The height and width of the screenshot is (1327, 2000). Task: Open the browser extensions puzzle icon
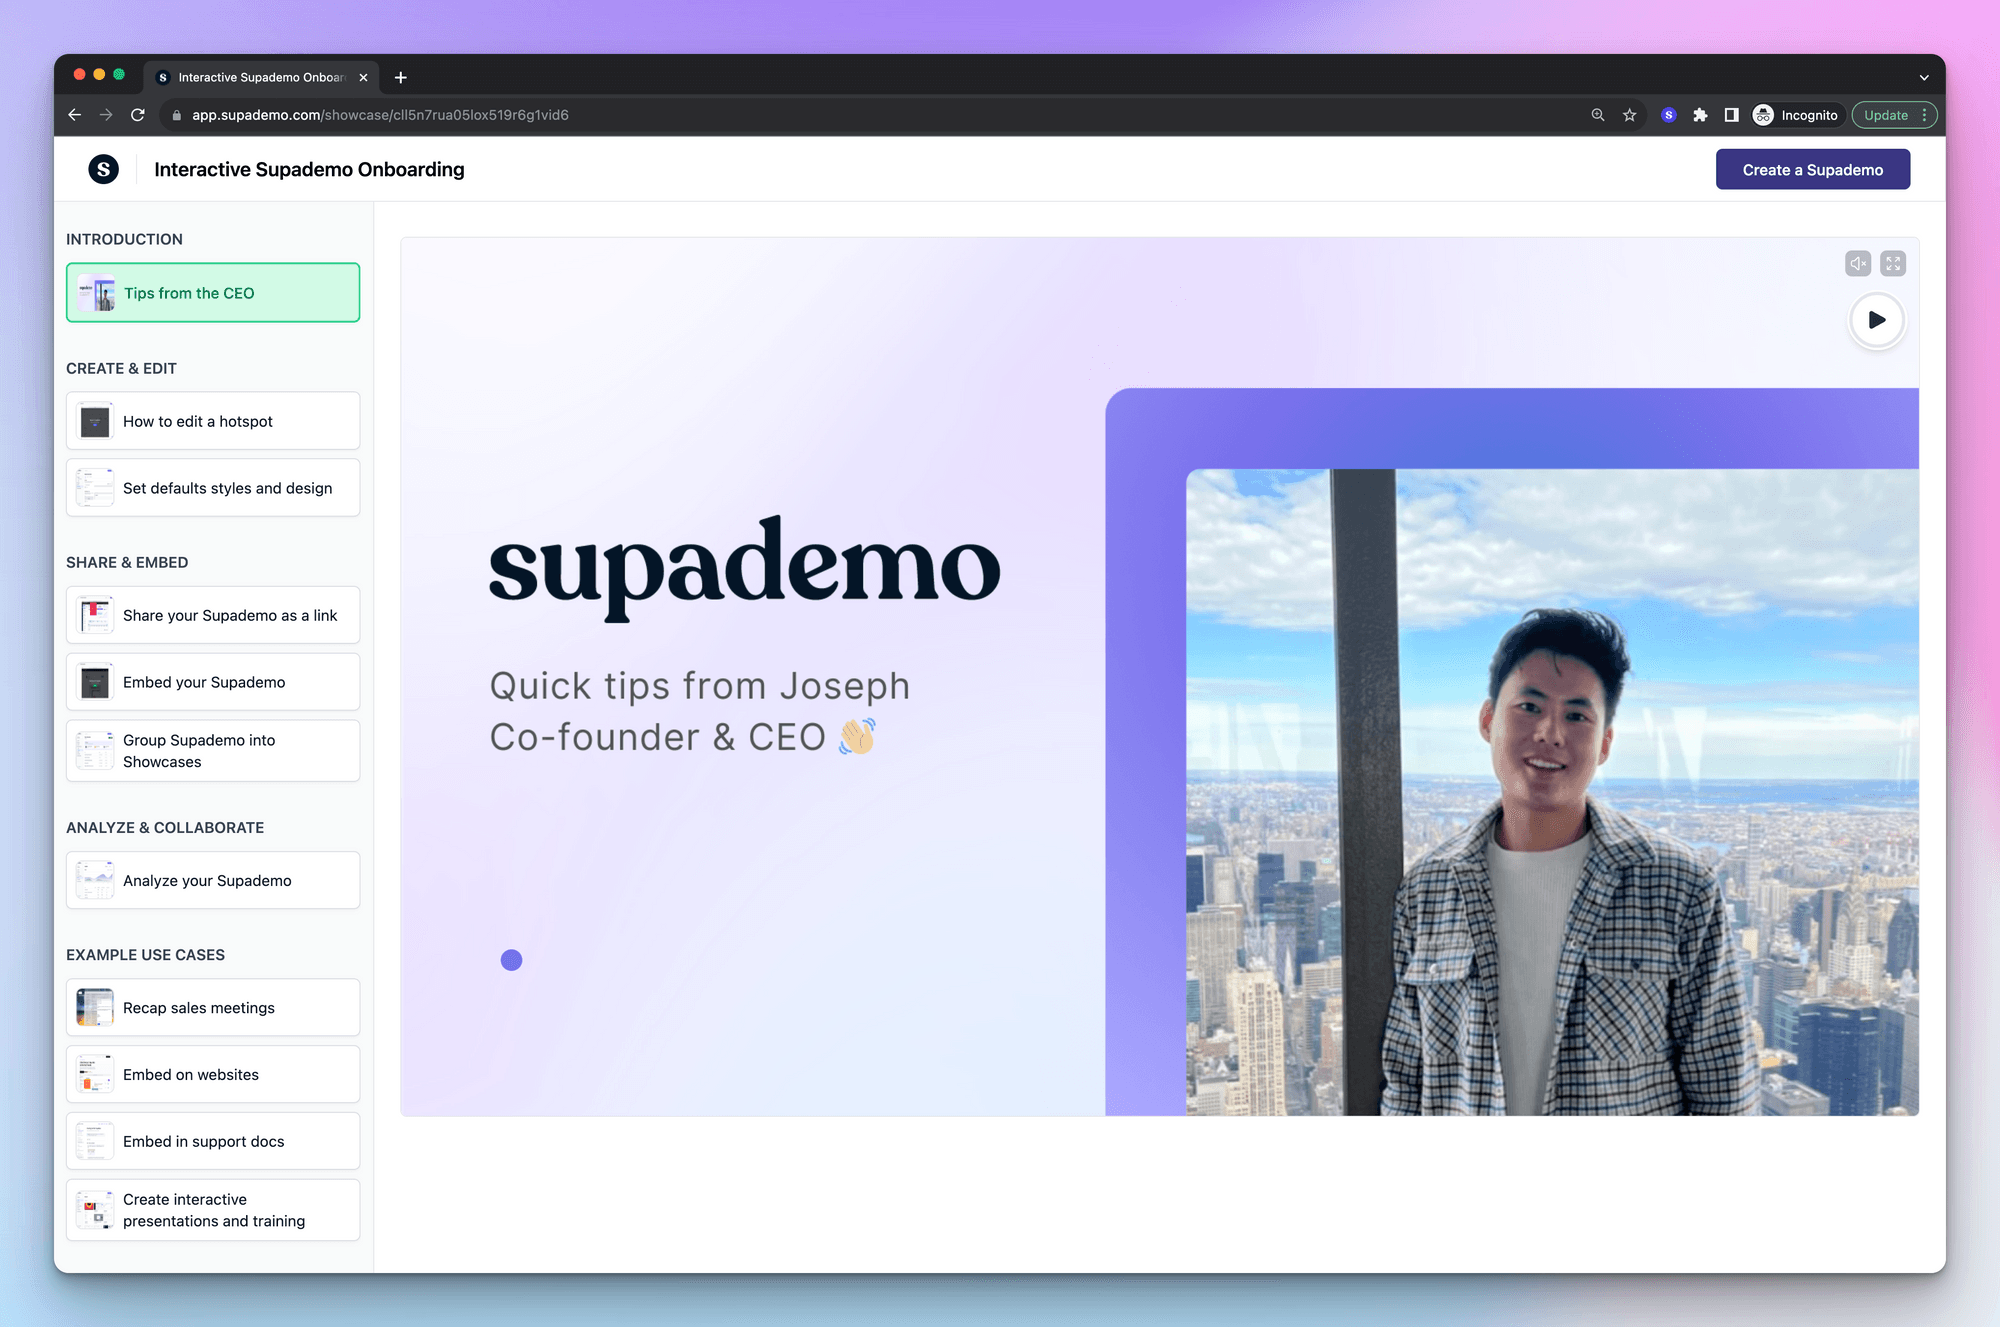click(x=1700, y=115)
